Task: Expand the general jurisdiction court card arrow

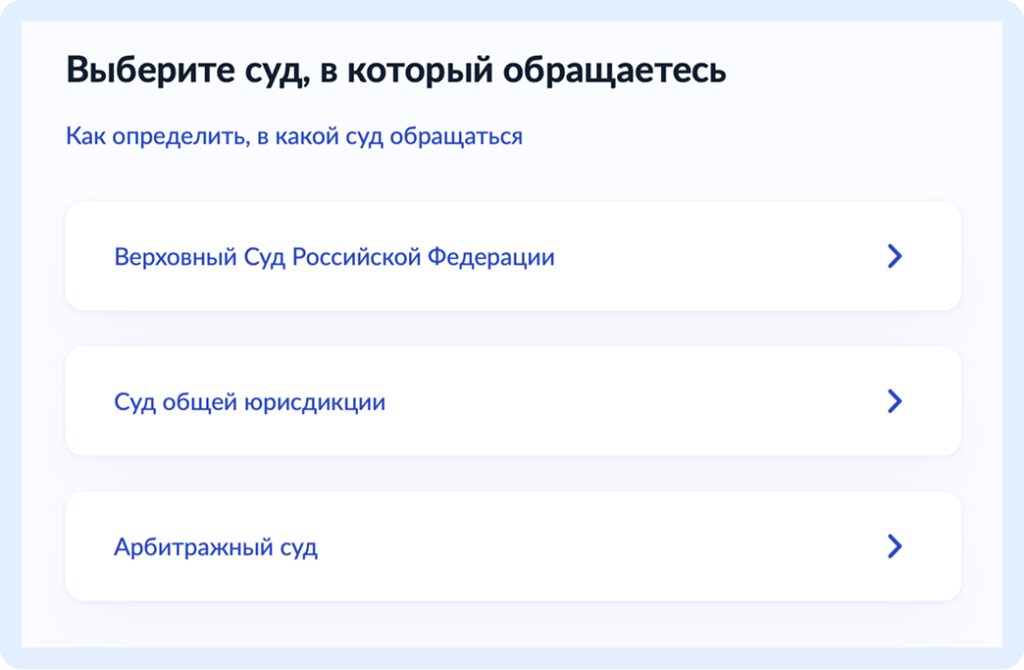Action: pos(895,402)
